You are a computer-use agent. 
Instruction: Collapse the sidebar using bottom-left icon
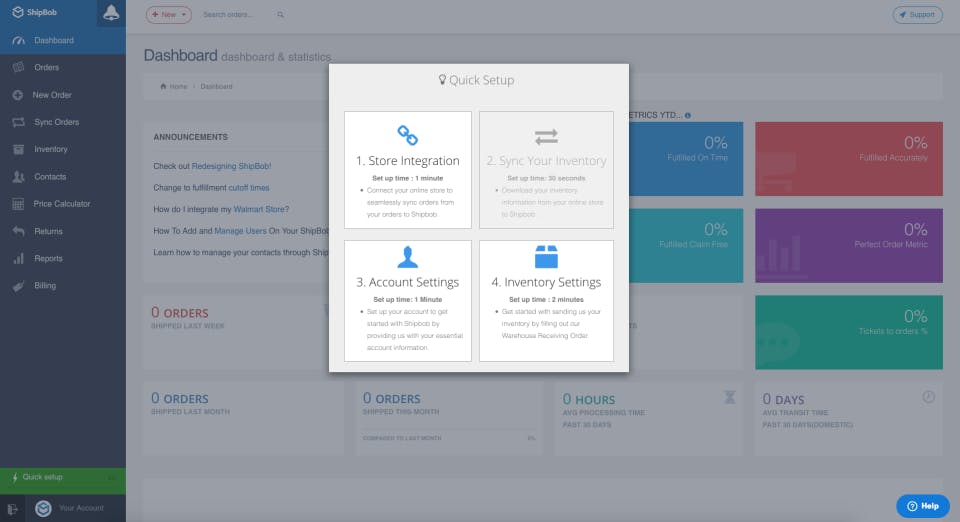12,509
